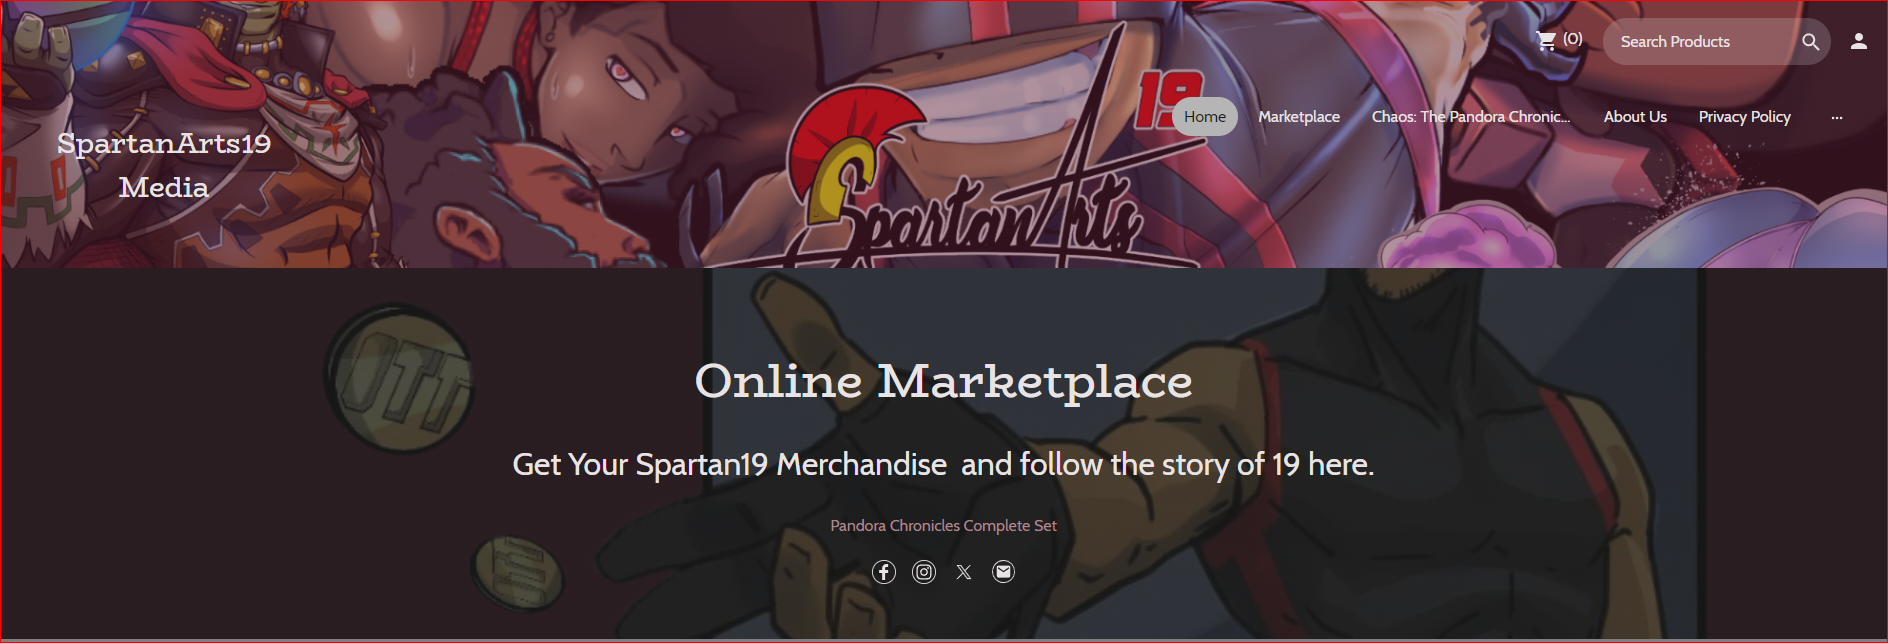The width and height of the screenshot is (1888, 643).
Task: Click the Pandora Chronicles Complete Set link
Action: [x=943, y=525]
